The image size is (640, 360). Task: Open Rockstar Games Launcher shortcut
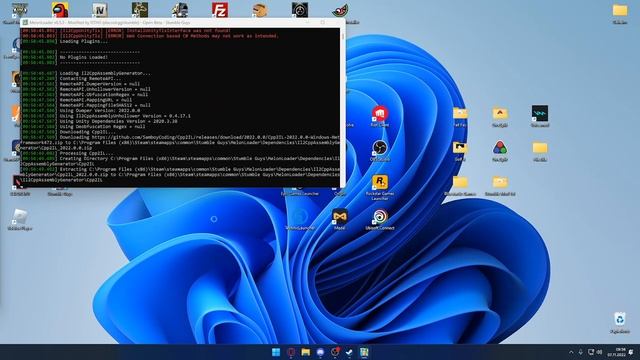click(x=380, y=182)
